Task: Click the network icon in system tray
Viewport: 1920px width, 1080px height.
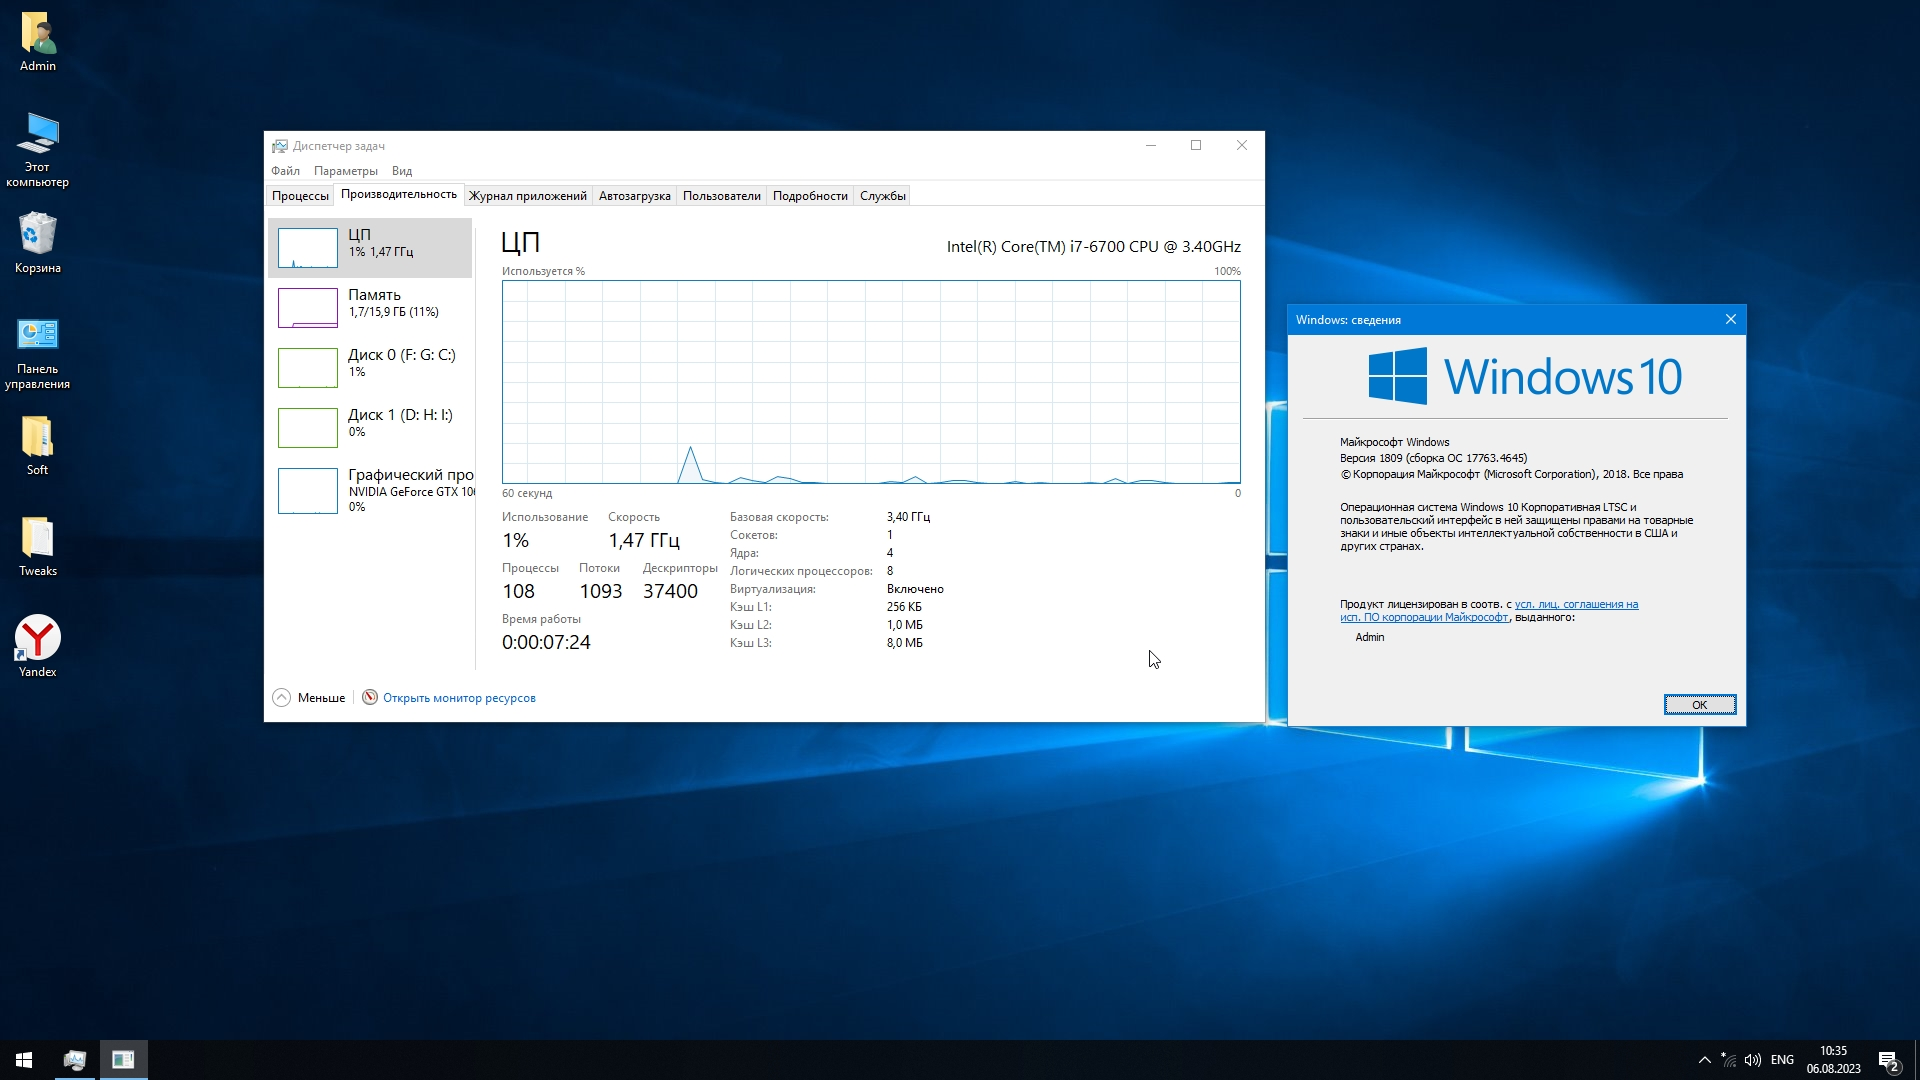Action: (1728, 1060)
